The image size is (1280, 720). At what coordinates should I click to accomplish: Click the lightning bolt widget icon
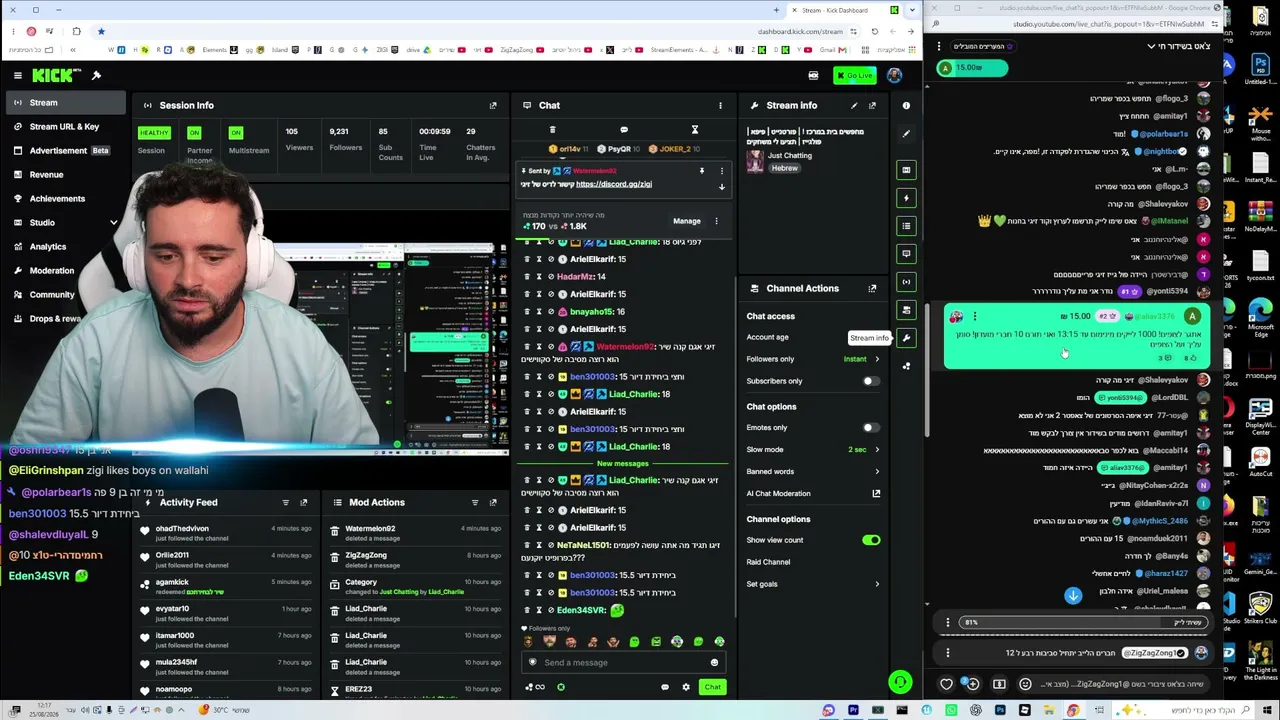(x=906, y=198)
